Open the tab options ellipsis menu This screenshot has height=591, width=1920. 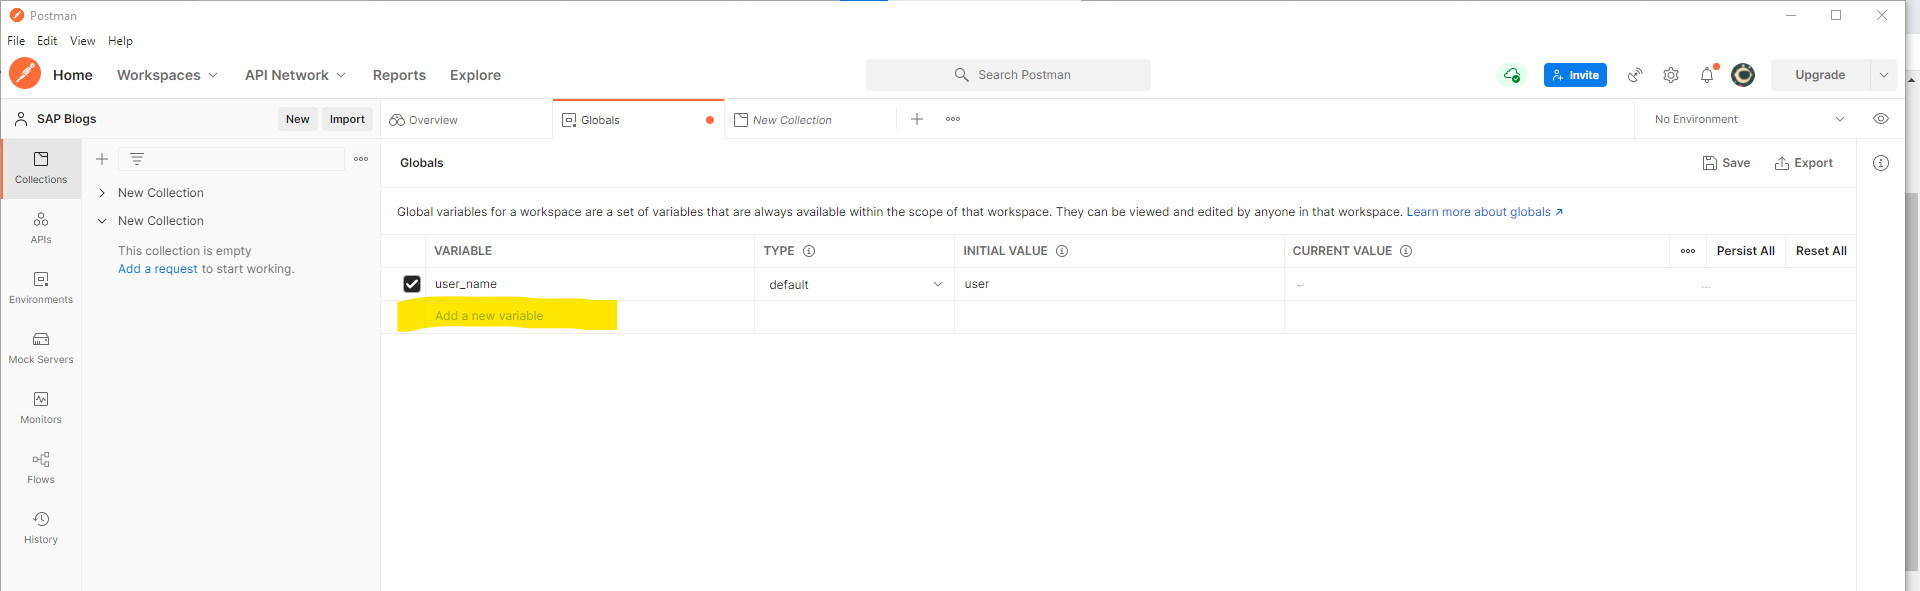[953, 119]
